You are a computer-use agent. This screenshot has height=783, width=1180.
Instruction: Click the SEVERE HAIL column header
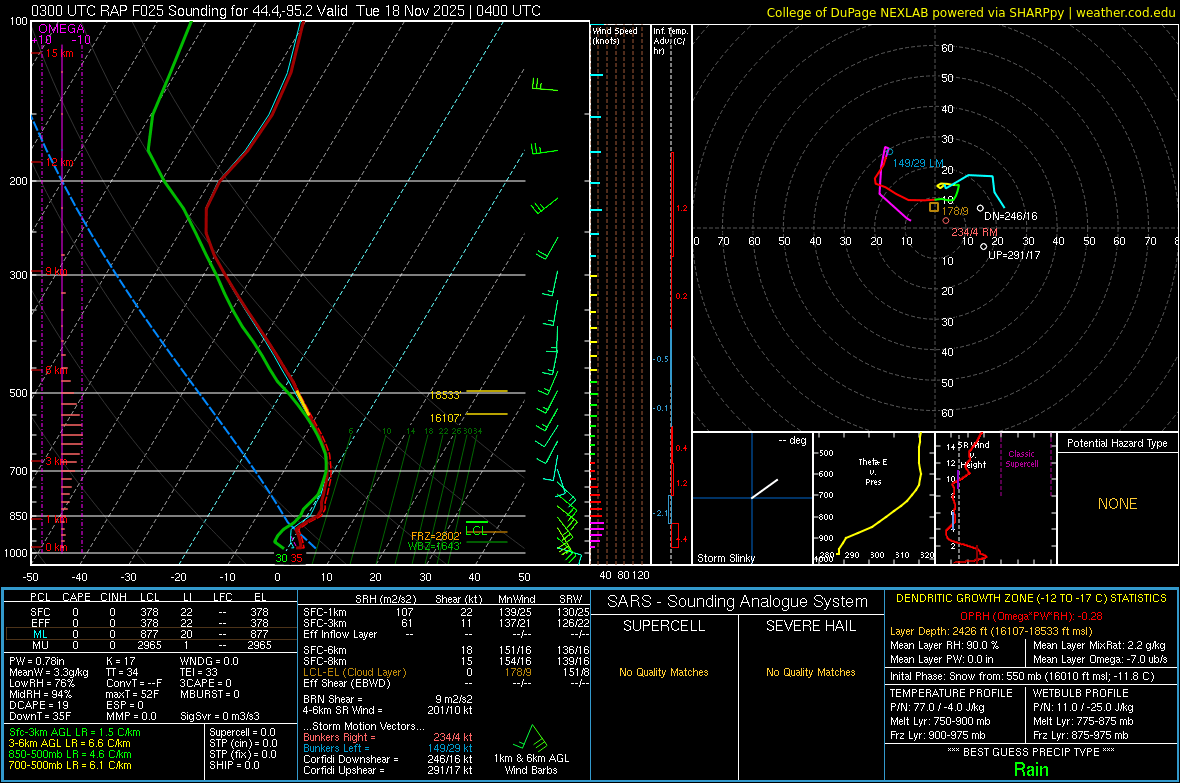[811, 626]
